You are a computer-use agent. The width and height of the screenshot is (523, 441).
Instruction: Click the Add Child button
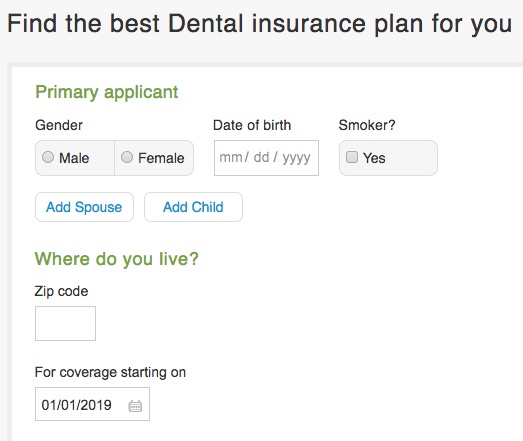click(x=193, y=207)
